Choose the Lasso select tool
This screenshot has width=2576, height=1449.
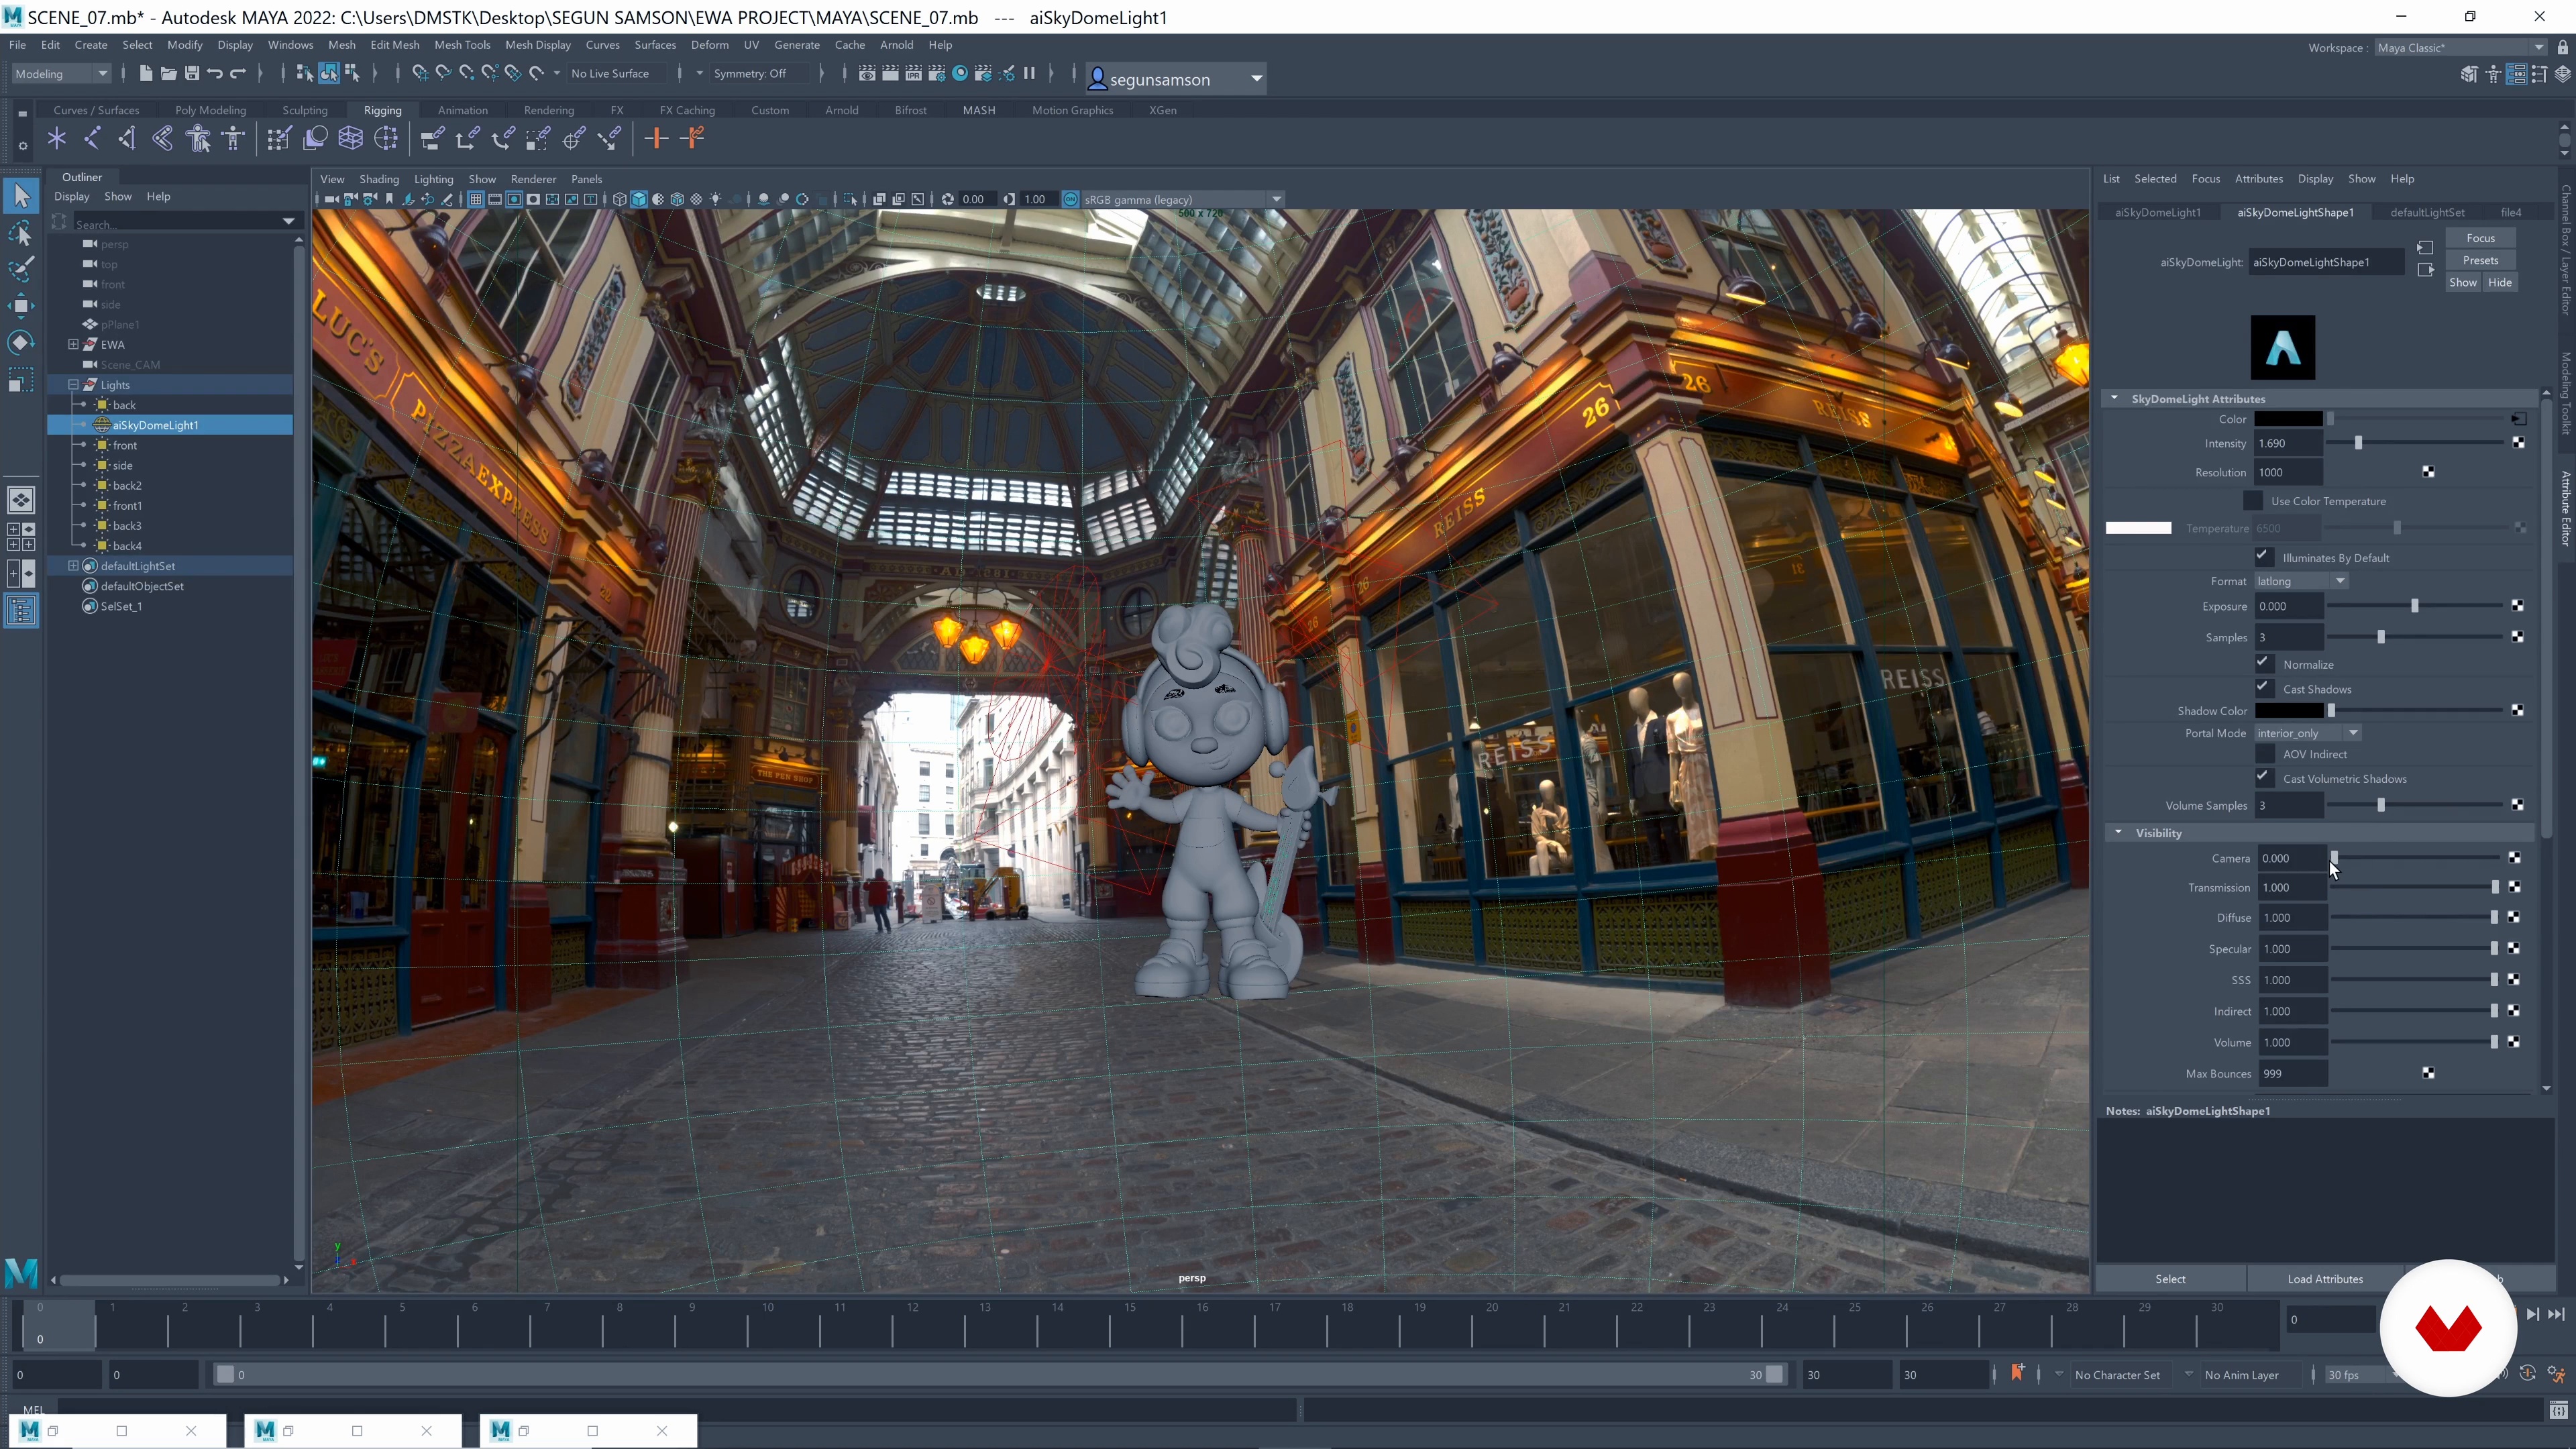(21, 233)
